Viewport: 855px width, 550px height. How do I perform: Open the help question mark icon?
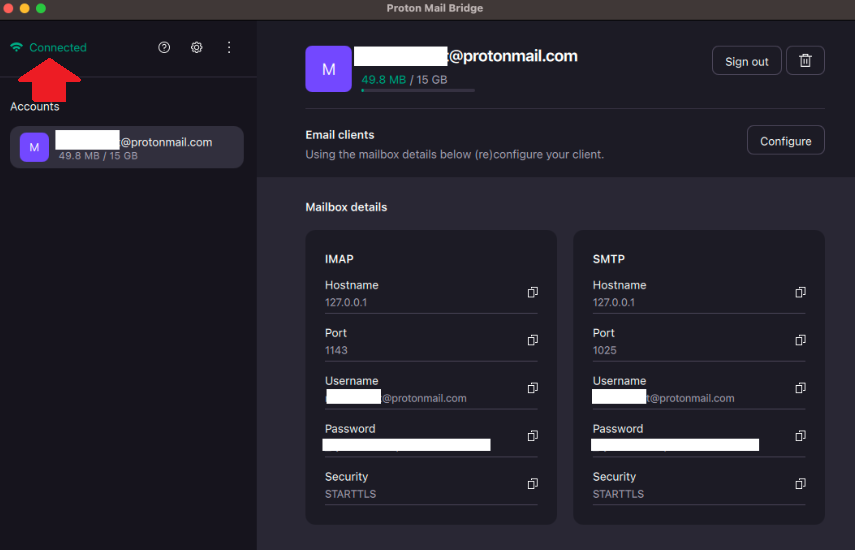click(164, 47)
